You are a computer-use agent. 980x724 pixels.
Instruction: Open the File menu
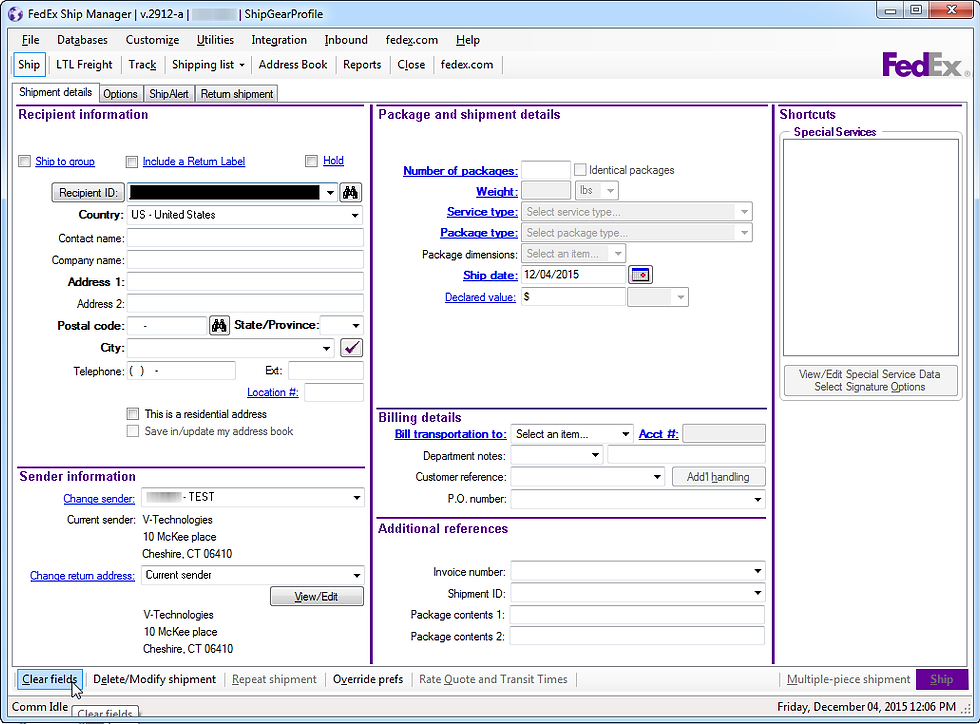point(30,40)
